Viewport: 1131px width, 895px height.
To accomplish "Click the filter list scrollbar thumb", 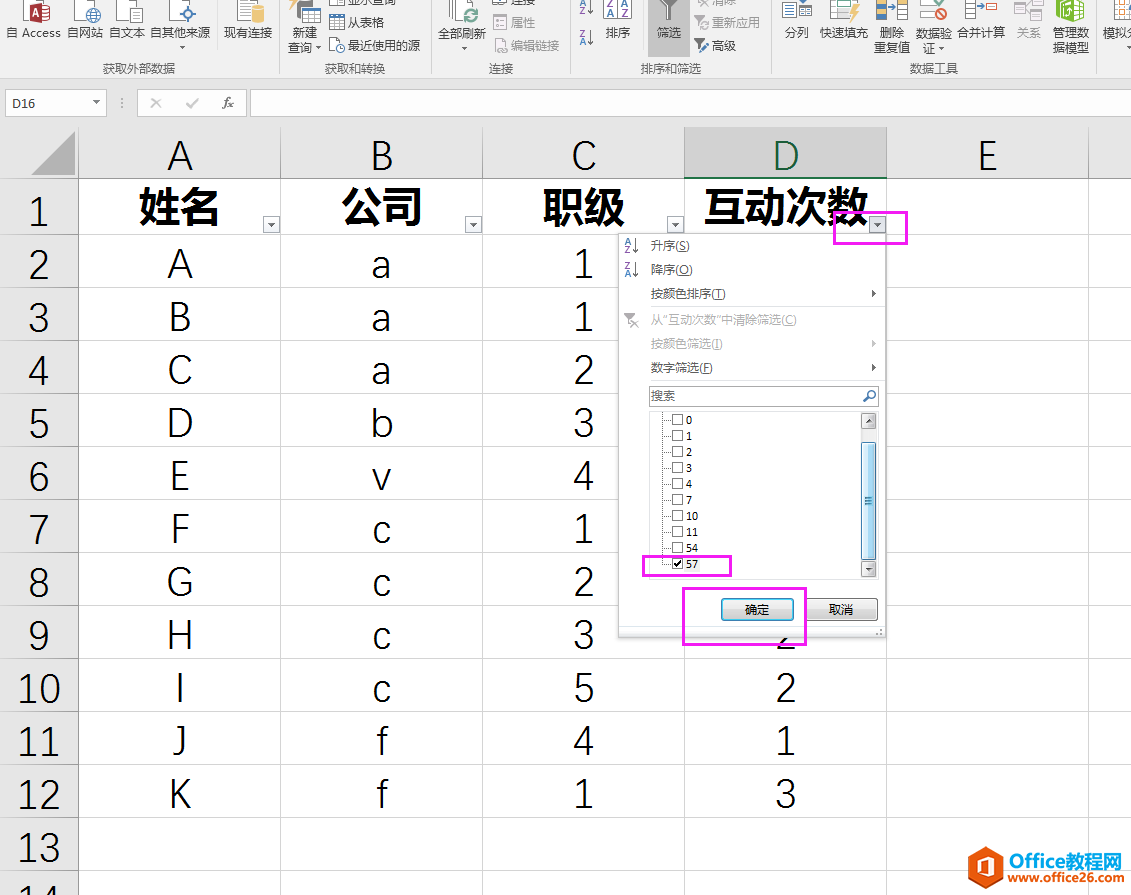I will click(868, 501).
